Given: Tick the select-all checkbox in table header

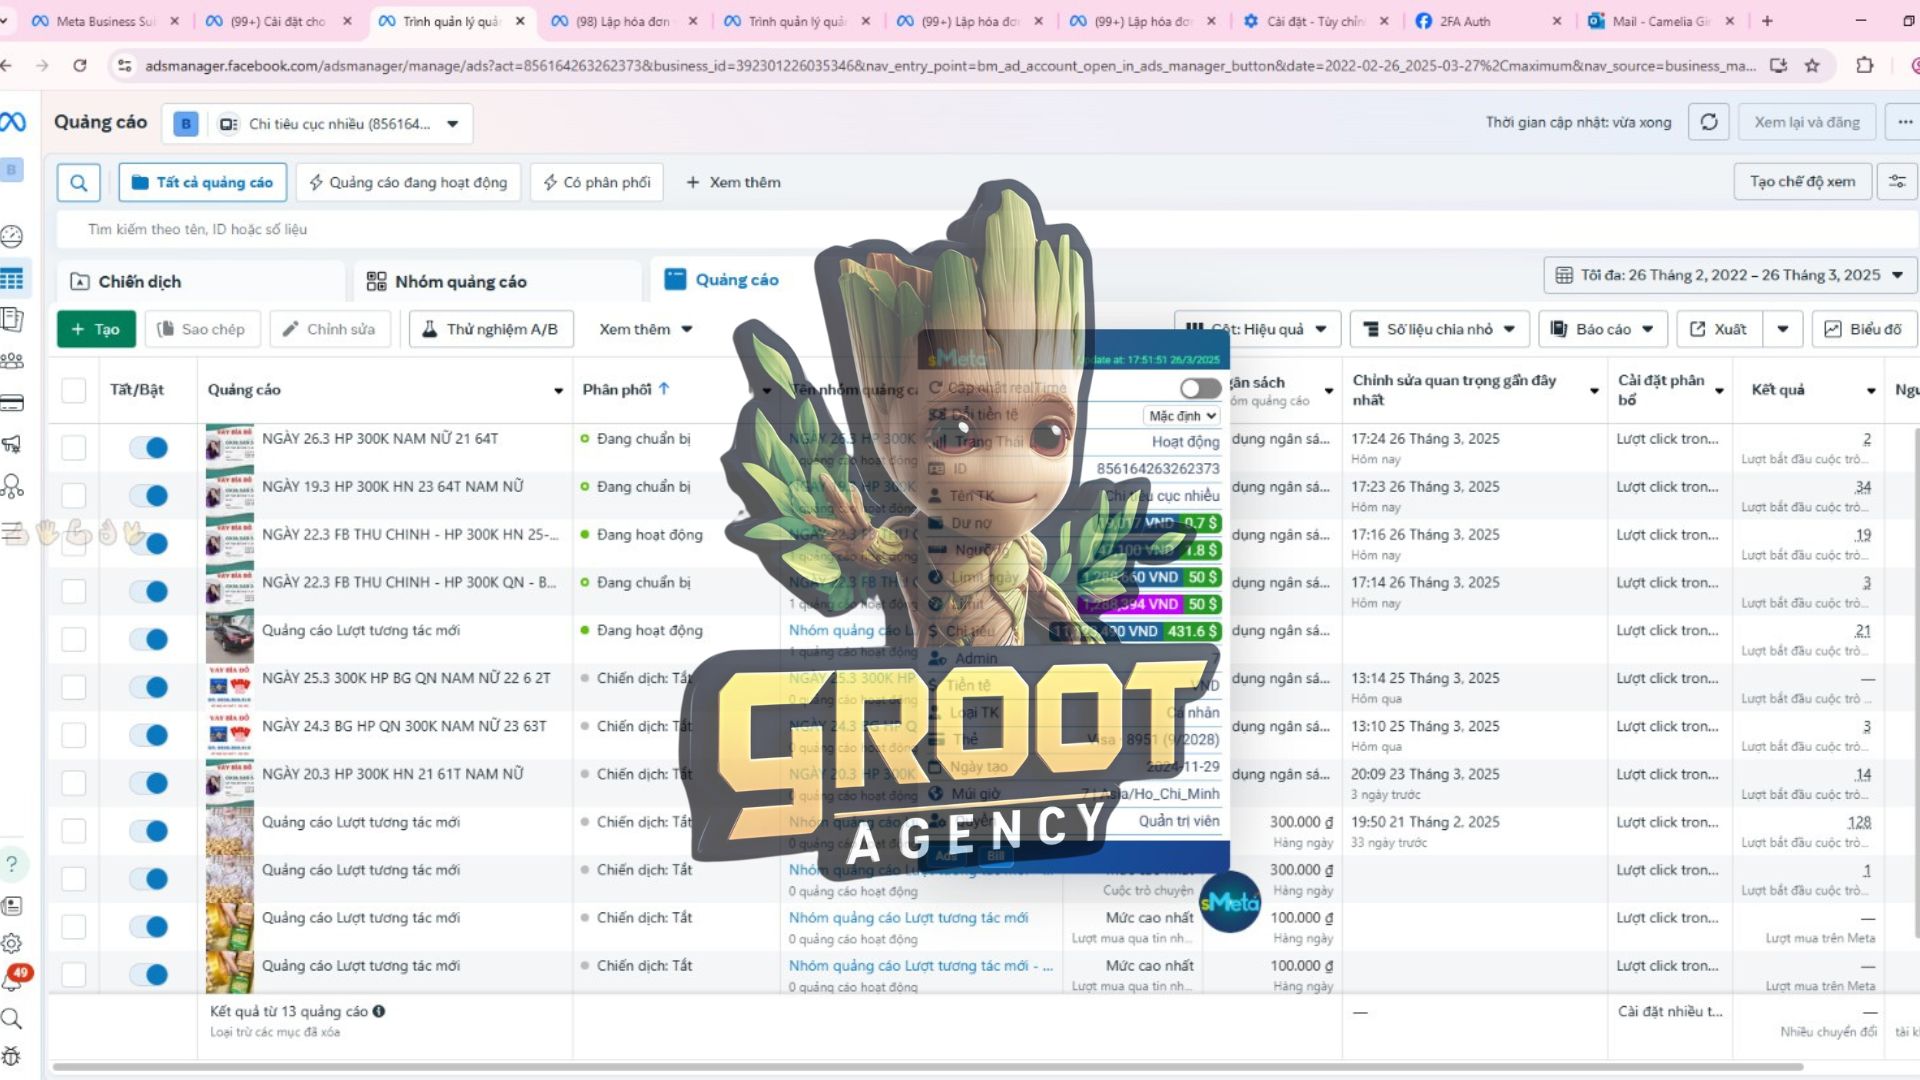Looking at the screenshot, I should point(74,390).
